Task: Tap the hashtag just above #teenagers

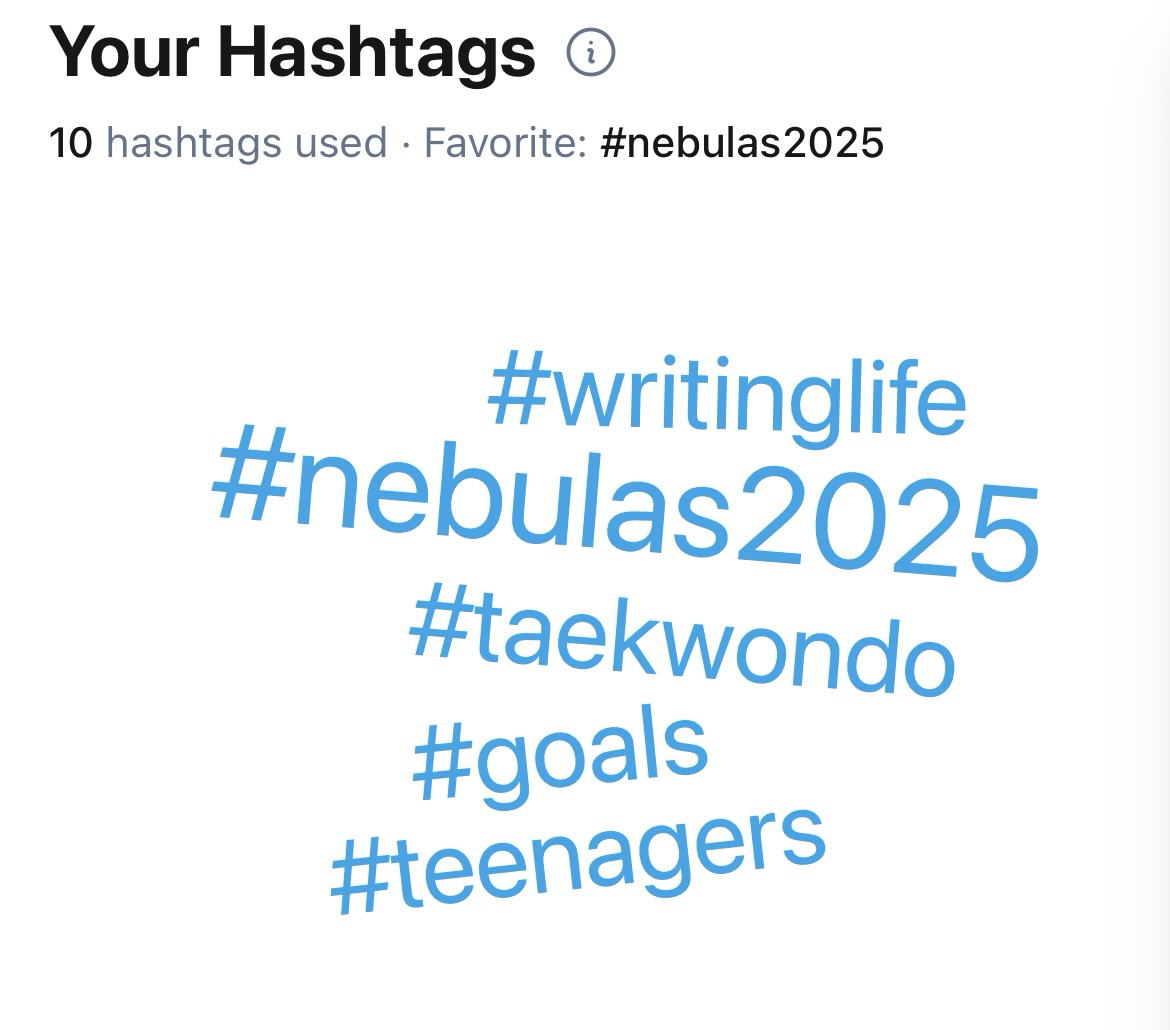Action: [560, 755]
